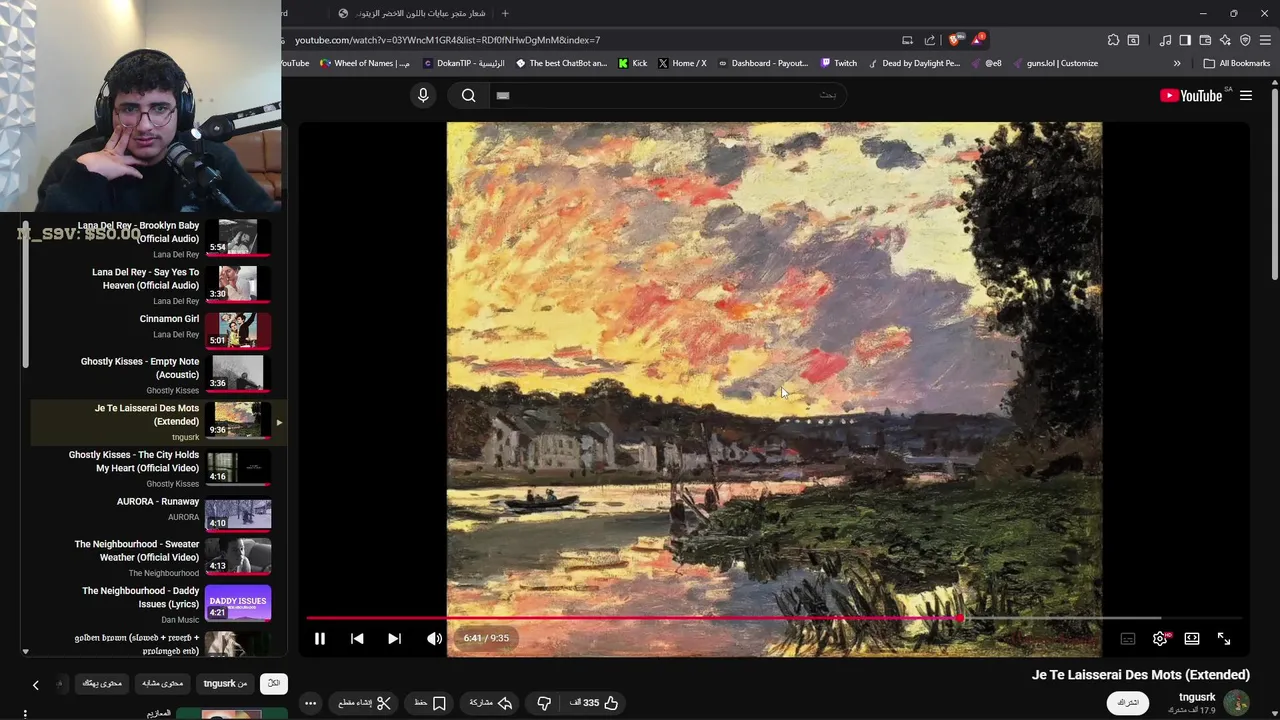The image size is (1280, 720).
Task: Open the All Bookmarks folder
Action: (1237, 63)
